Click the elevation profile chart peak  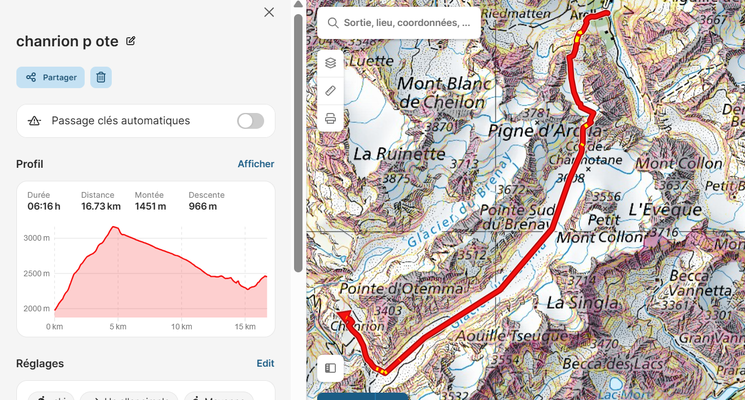pos(115,228)
